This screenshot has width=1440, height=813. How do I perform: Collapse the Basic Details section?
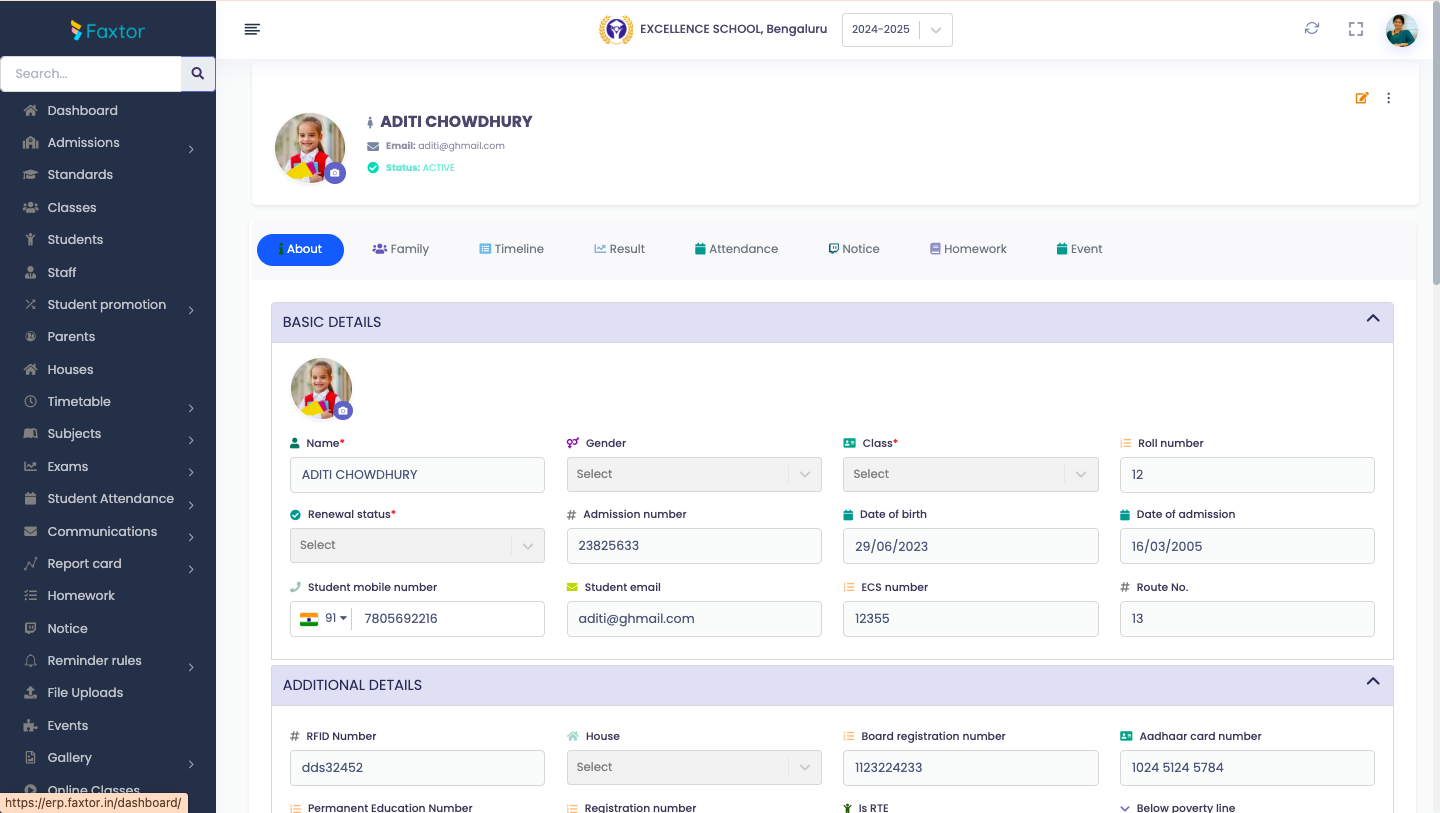1373,319
